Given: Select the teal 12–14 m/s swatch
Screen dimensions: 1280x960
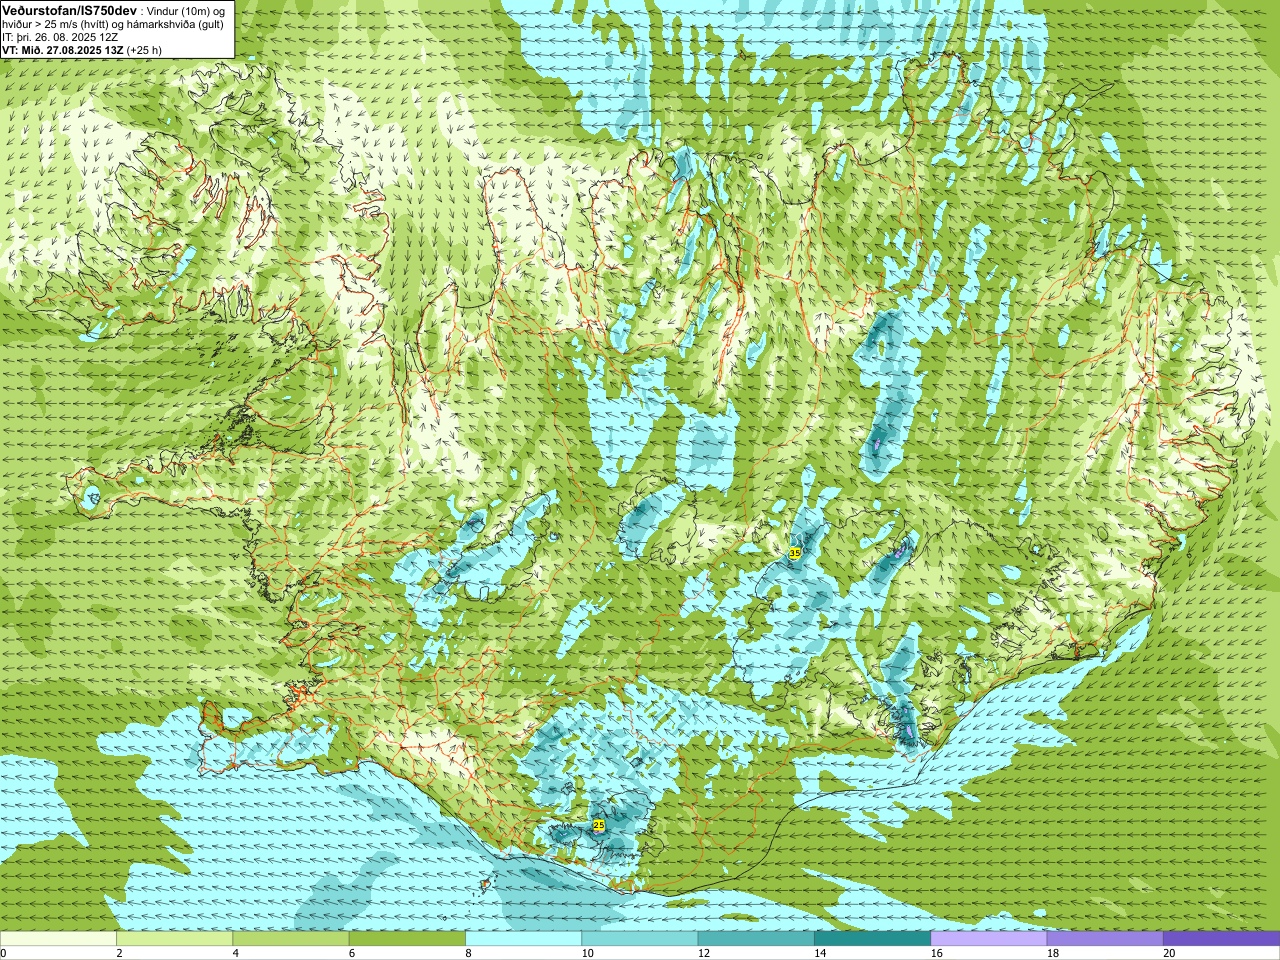Looking at the screenshot, I should coord(756,939).
